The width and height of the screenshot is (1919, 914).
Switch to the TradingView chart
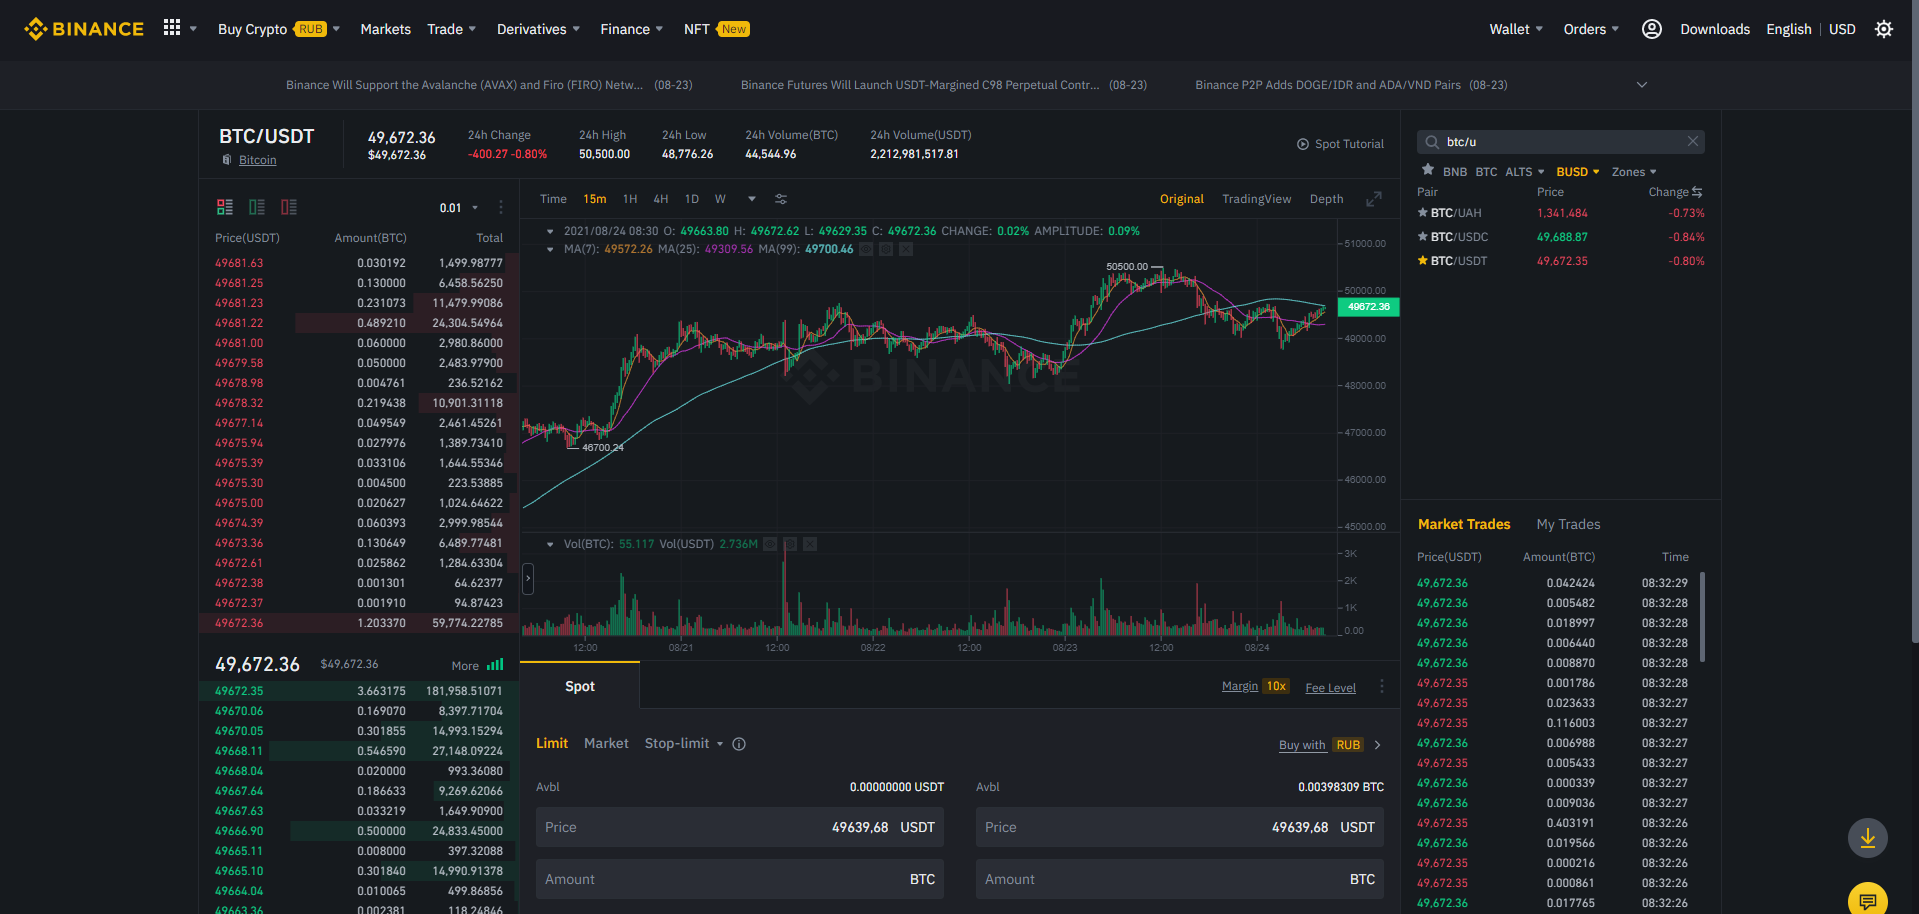[x=1257, y=199]
